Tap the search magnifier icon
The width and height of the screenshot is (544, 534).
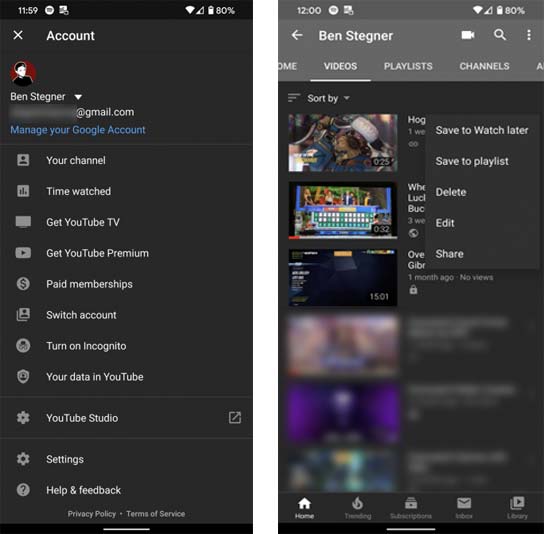pyautogui.click(x=500, y=35)
